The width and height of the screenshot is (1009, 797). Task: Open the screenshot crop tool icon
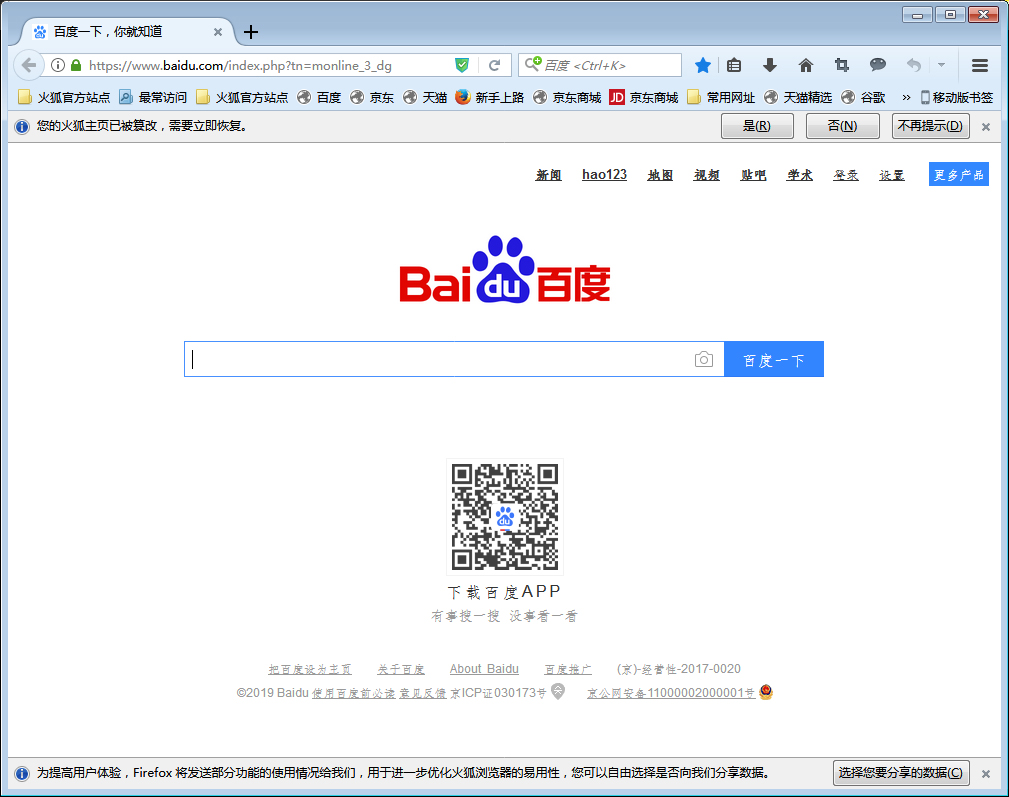click(841, 65)
